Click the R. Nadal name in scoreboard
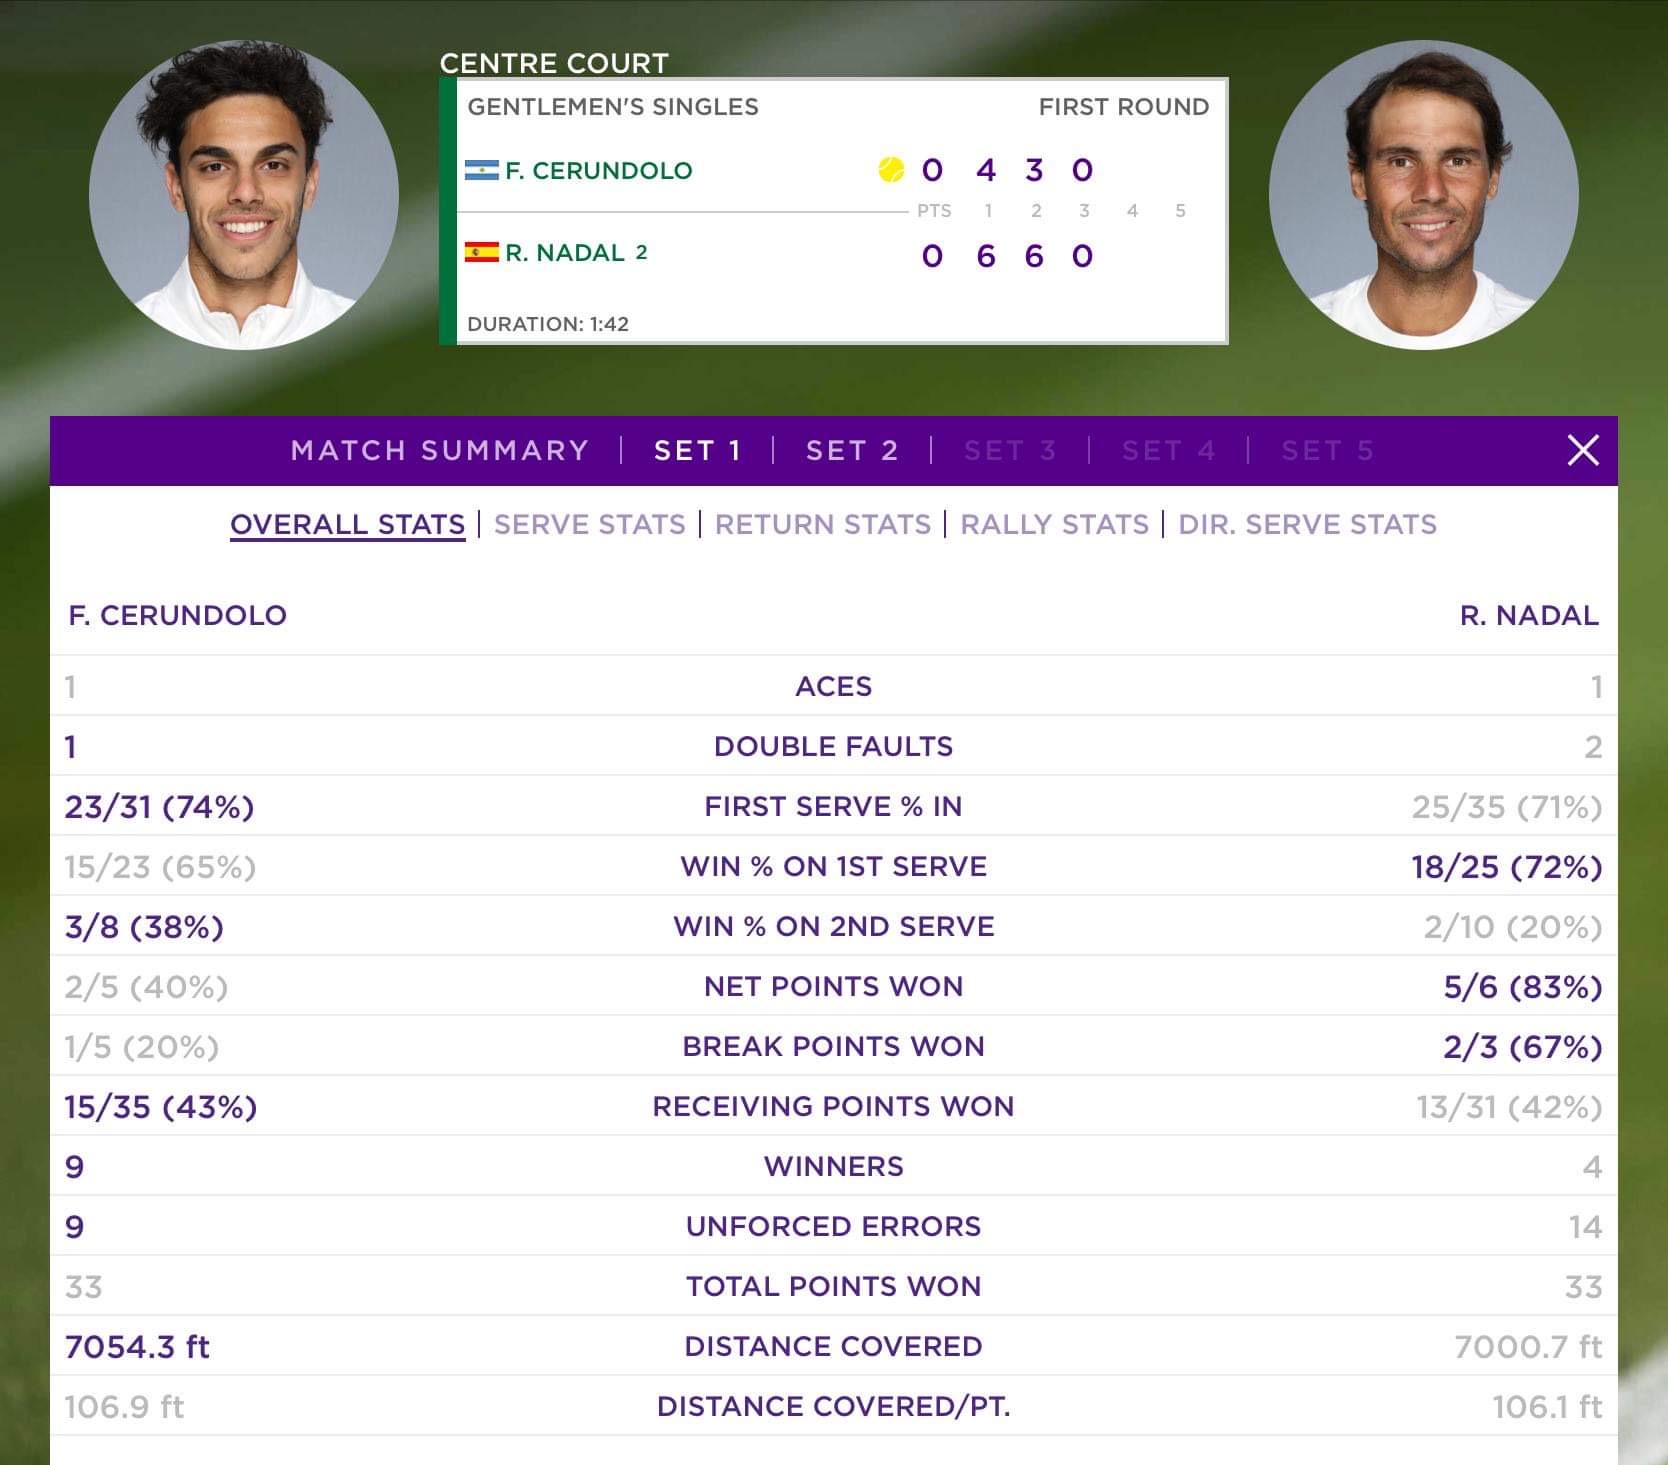The image size is (1668, 1465). tap(565, 252)
